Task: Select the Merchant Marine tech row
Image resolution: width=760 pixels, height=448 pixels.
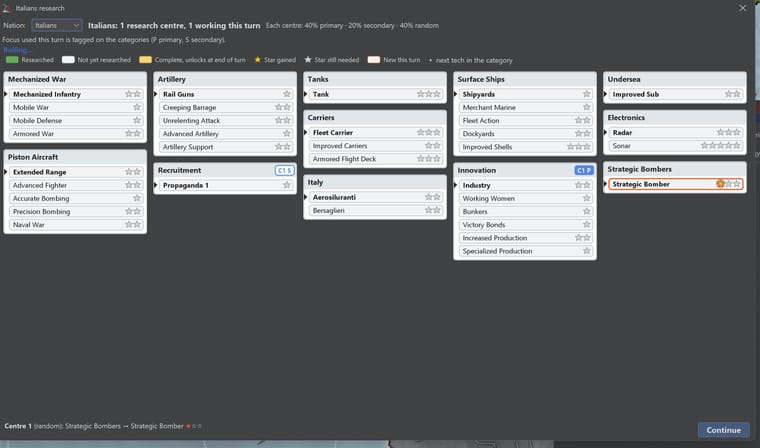Action: click(526, 107)
